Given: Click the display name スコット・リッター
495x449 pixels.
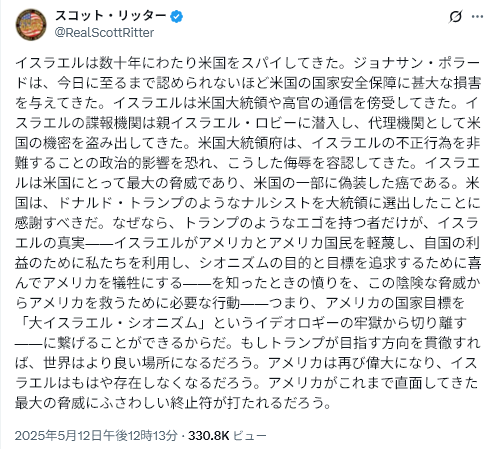Looking at the screenshot, I should tap(111, 16).
